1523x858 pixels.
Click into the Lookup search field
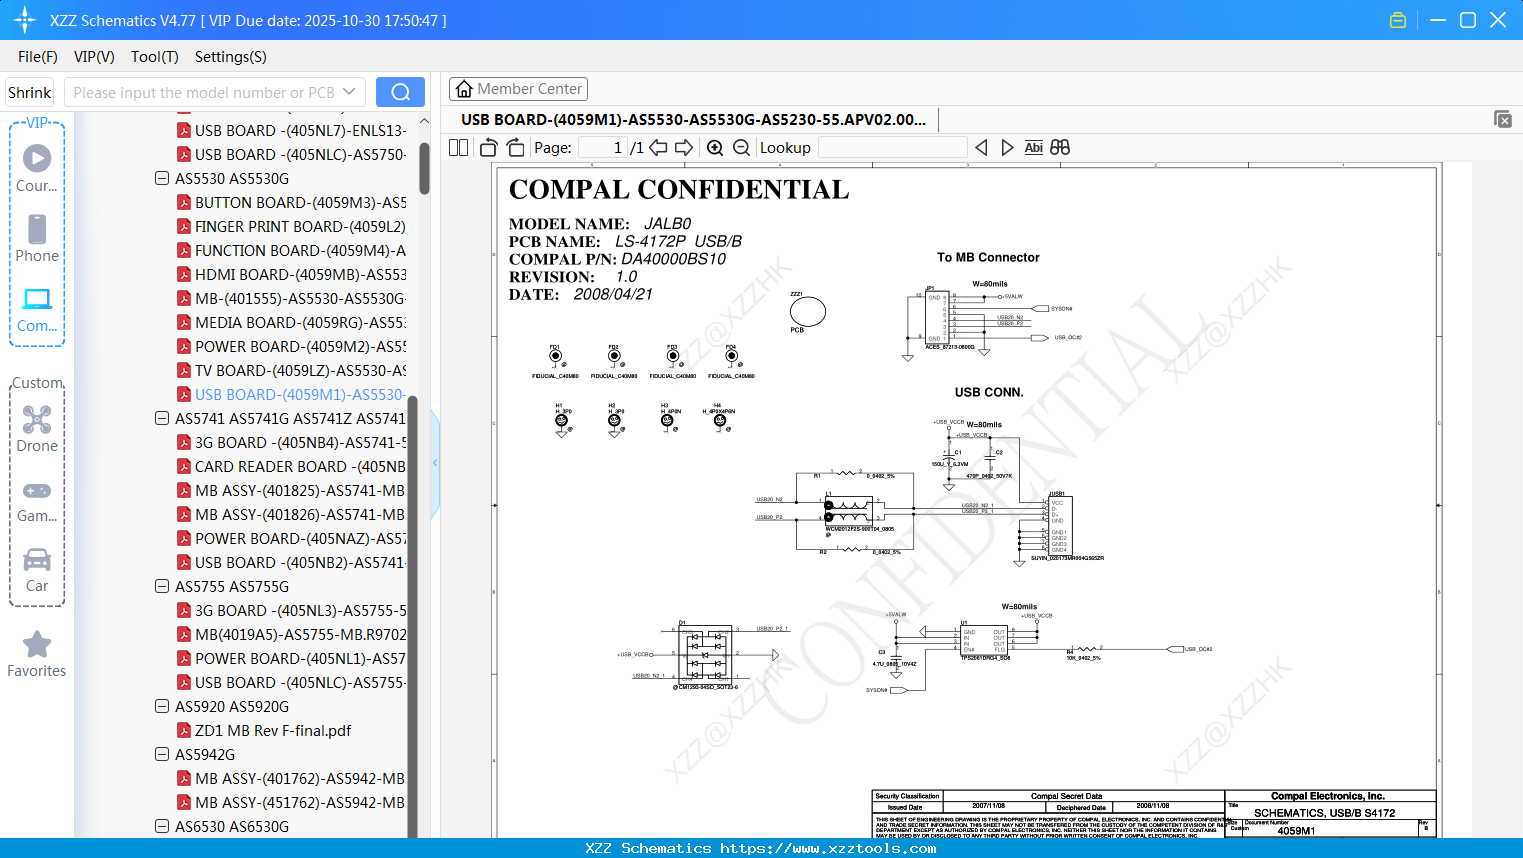tap(892, 148)
